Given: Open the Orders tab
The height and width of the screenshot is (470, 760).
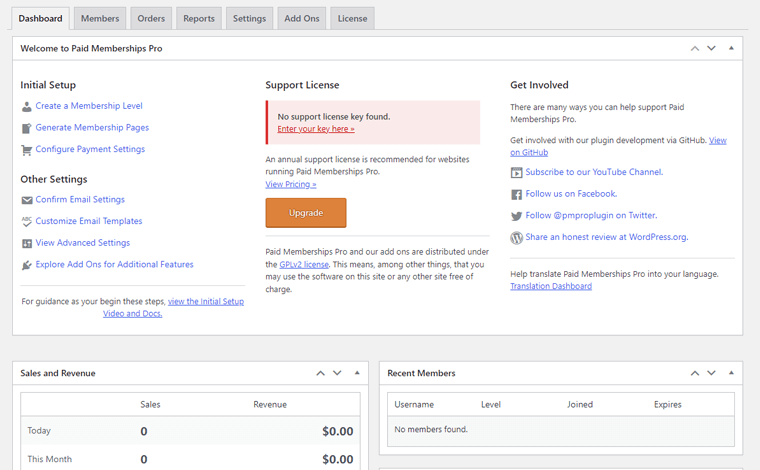Looking at the screenshot, I should 151,18.
